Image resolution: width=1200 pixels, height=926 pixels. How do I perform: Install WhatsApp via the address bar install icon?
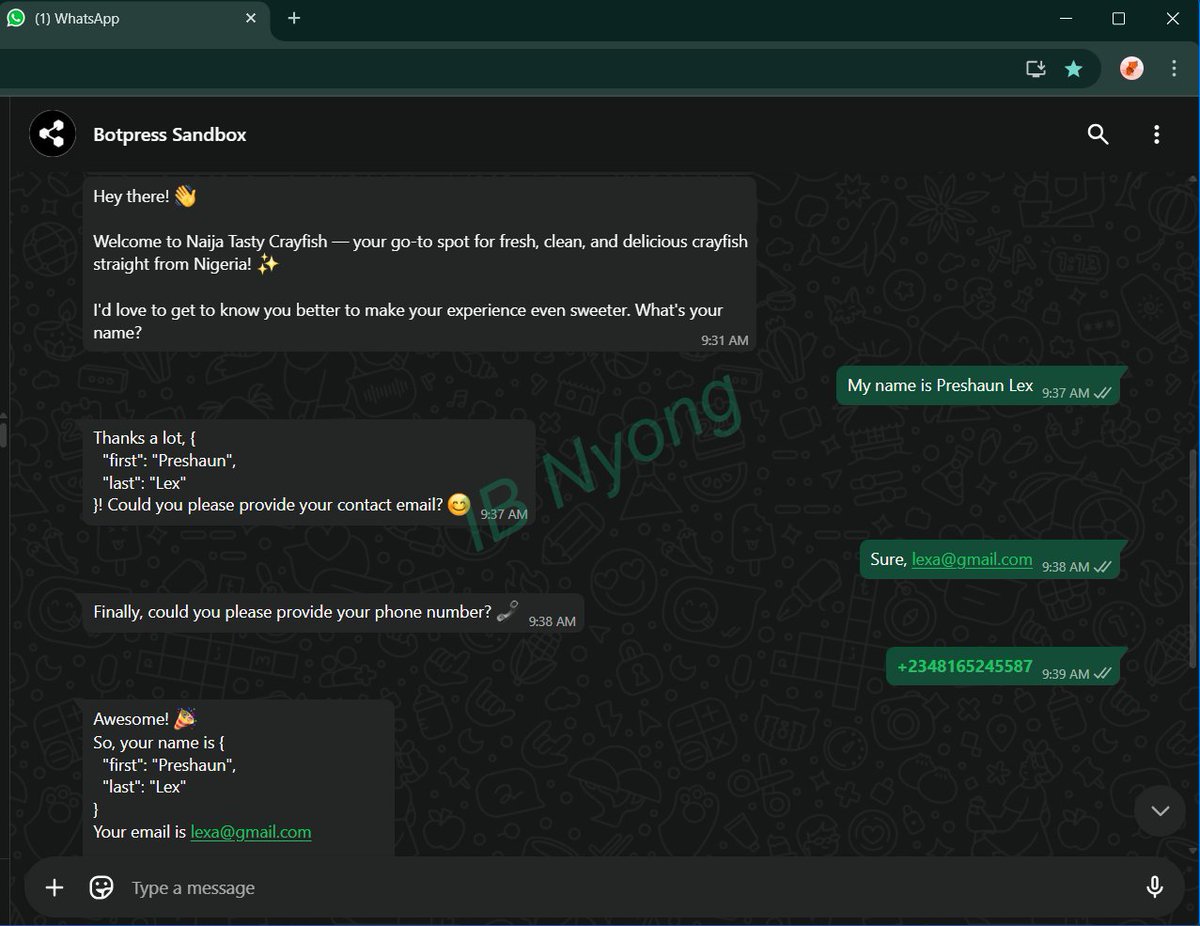coord(1035,68)
